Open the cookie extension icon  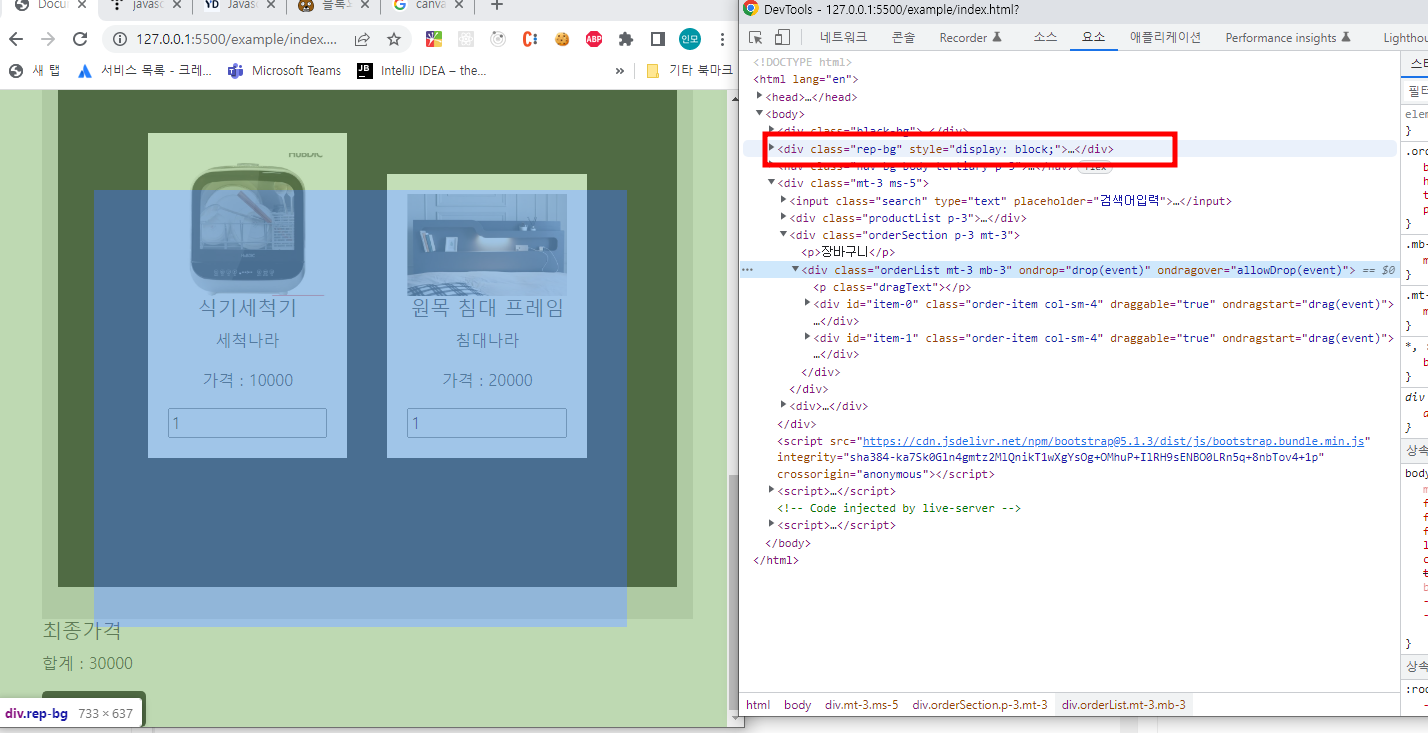tap(562, 40)
